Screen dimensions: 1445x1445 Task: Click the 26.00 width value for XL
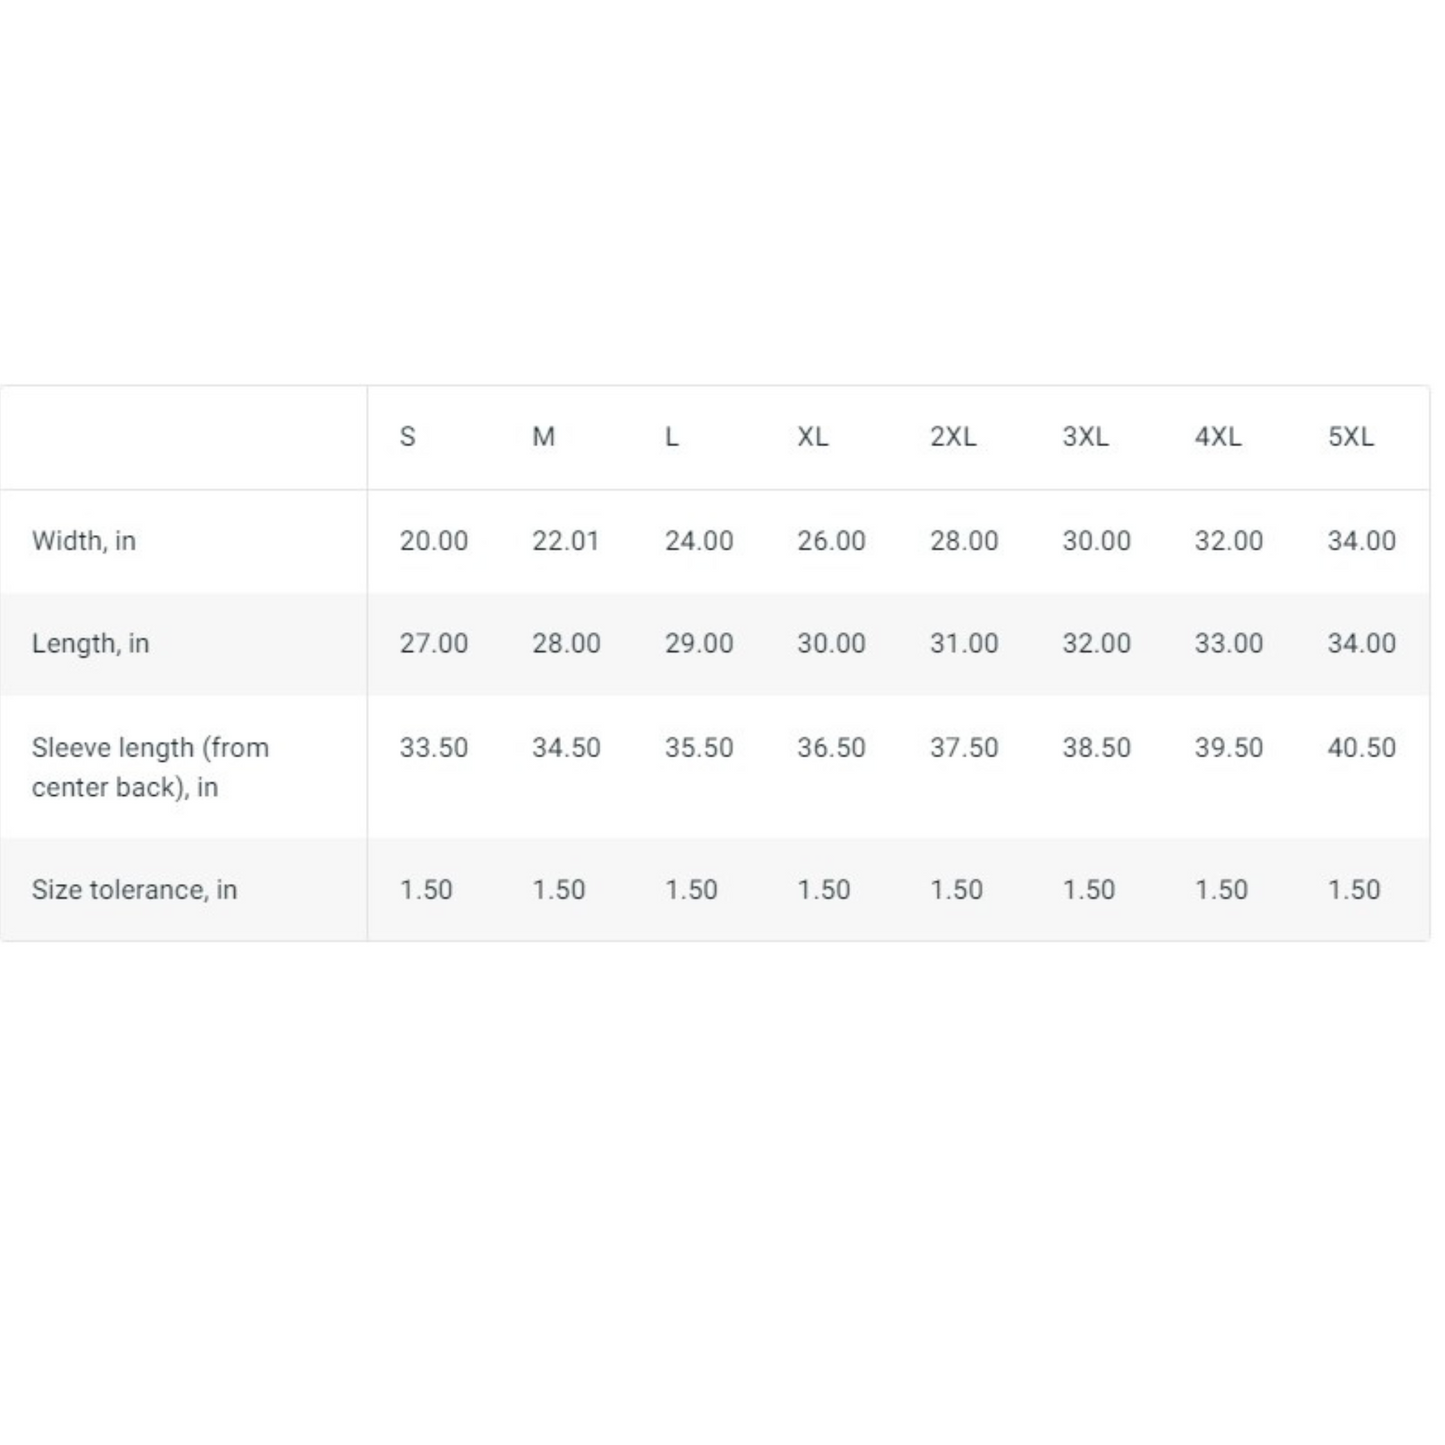click(x=831, y=541)
